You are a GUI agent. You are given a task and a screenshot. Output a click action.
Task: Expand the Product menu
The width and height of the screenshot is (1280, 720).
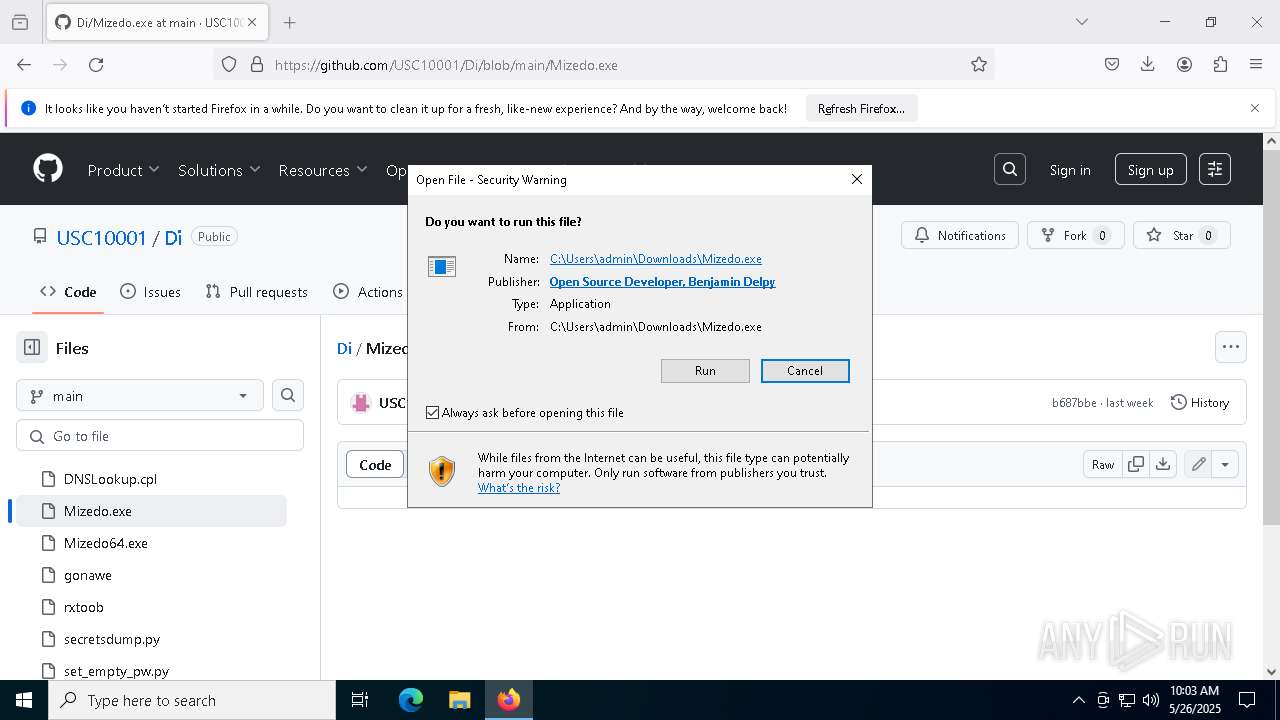pyautogui.click(x=123, y=170)
